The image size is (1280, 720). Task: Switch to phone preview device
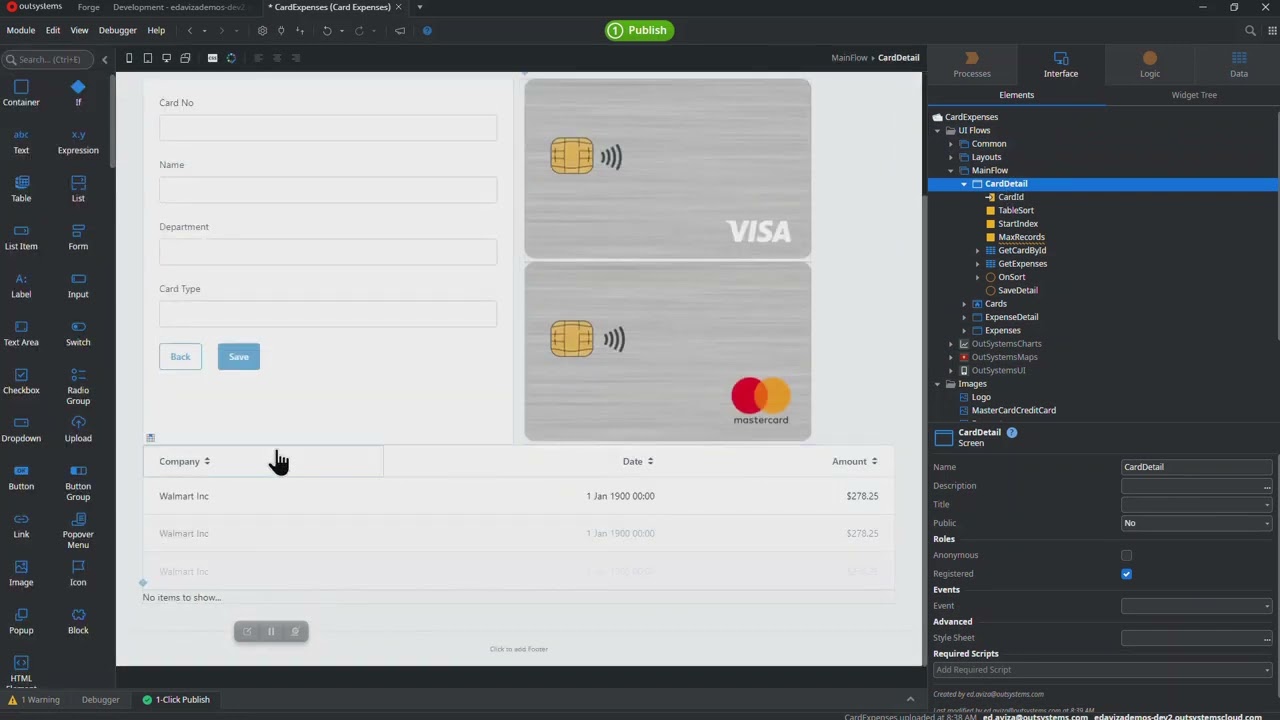click(x=129, y=58)
